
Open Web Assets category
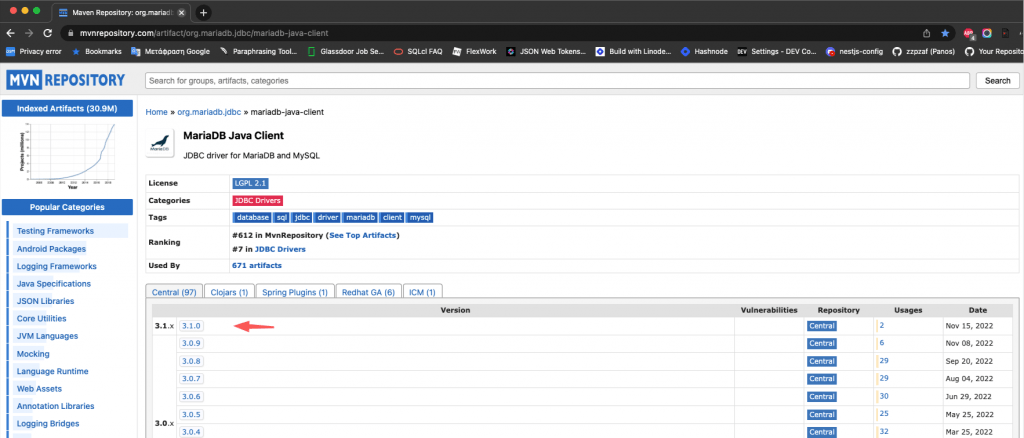pos(40,388)
